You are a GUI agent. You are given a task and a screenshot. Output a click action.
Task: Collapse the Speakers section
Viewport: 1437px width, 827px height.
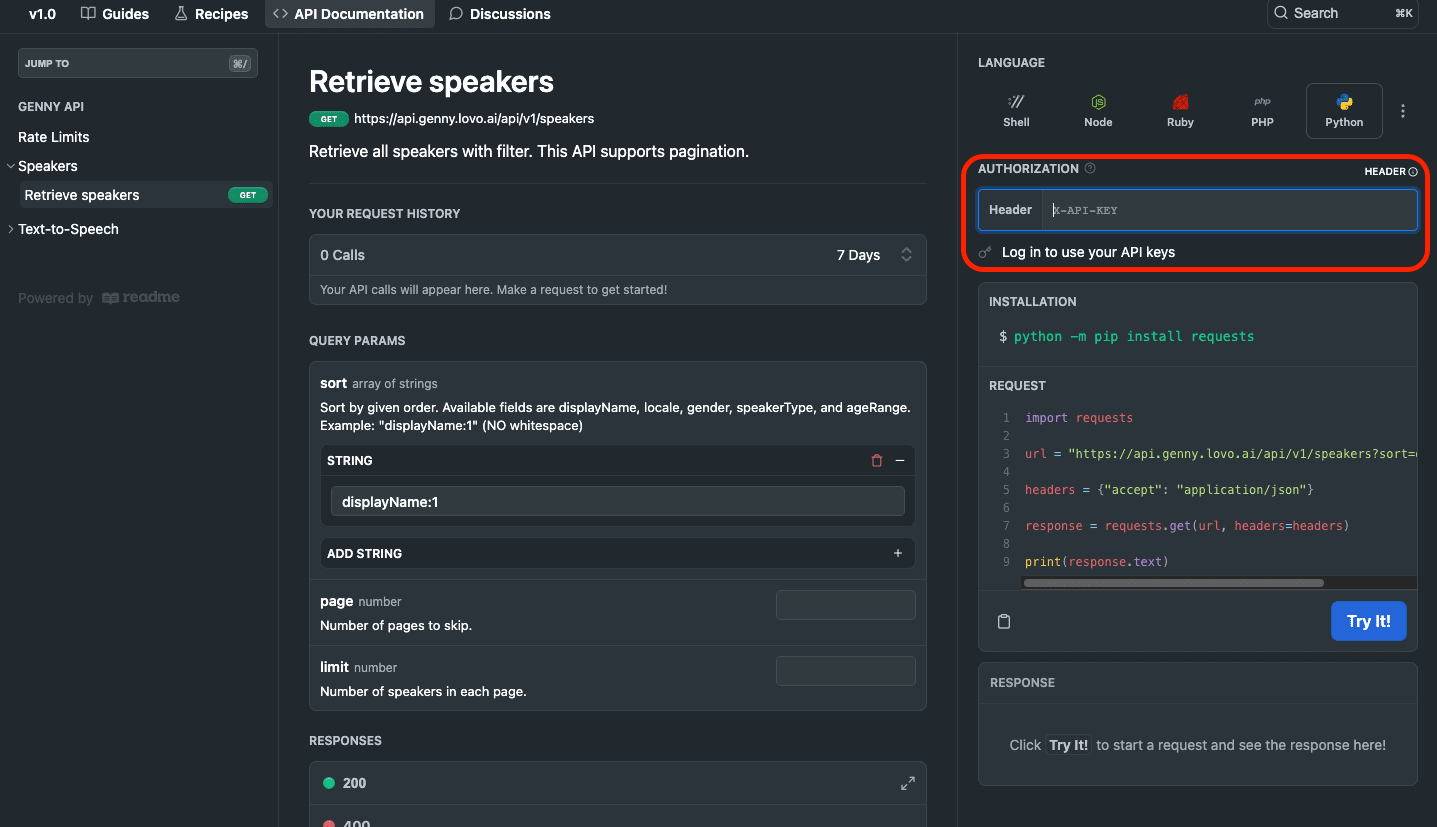pyautogui.click(x=12, y=165)
